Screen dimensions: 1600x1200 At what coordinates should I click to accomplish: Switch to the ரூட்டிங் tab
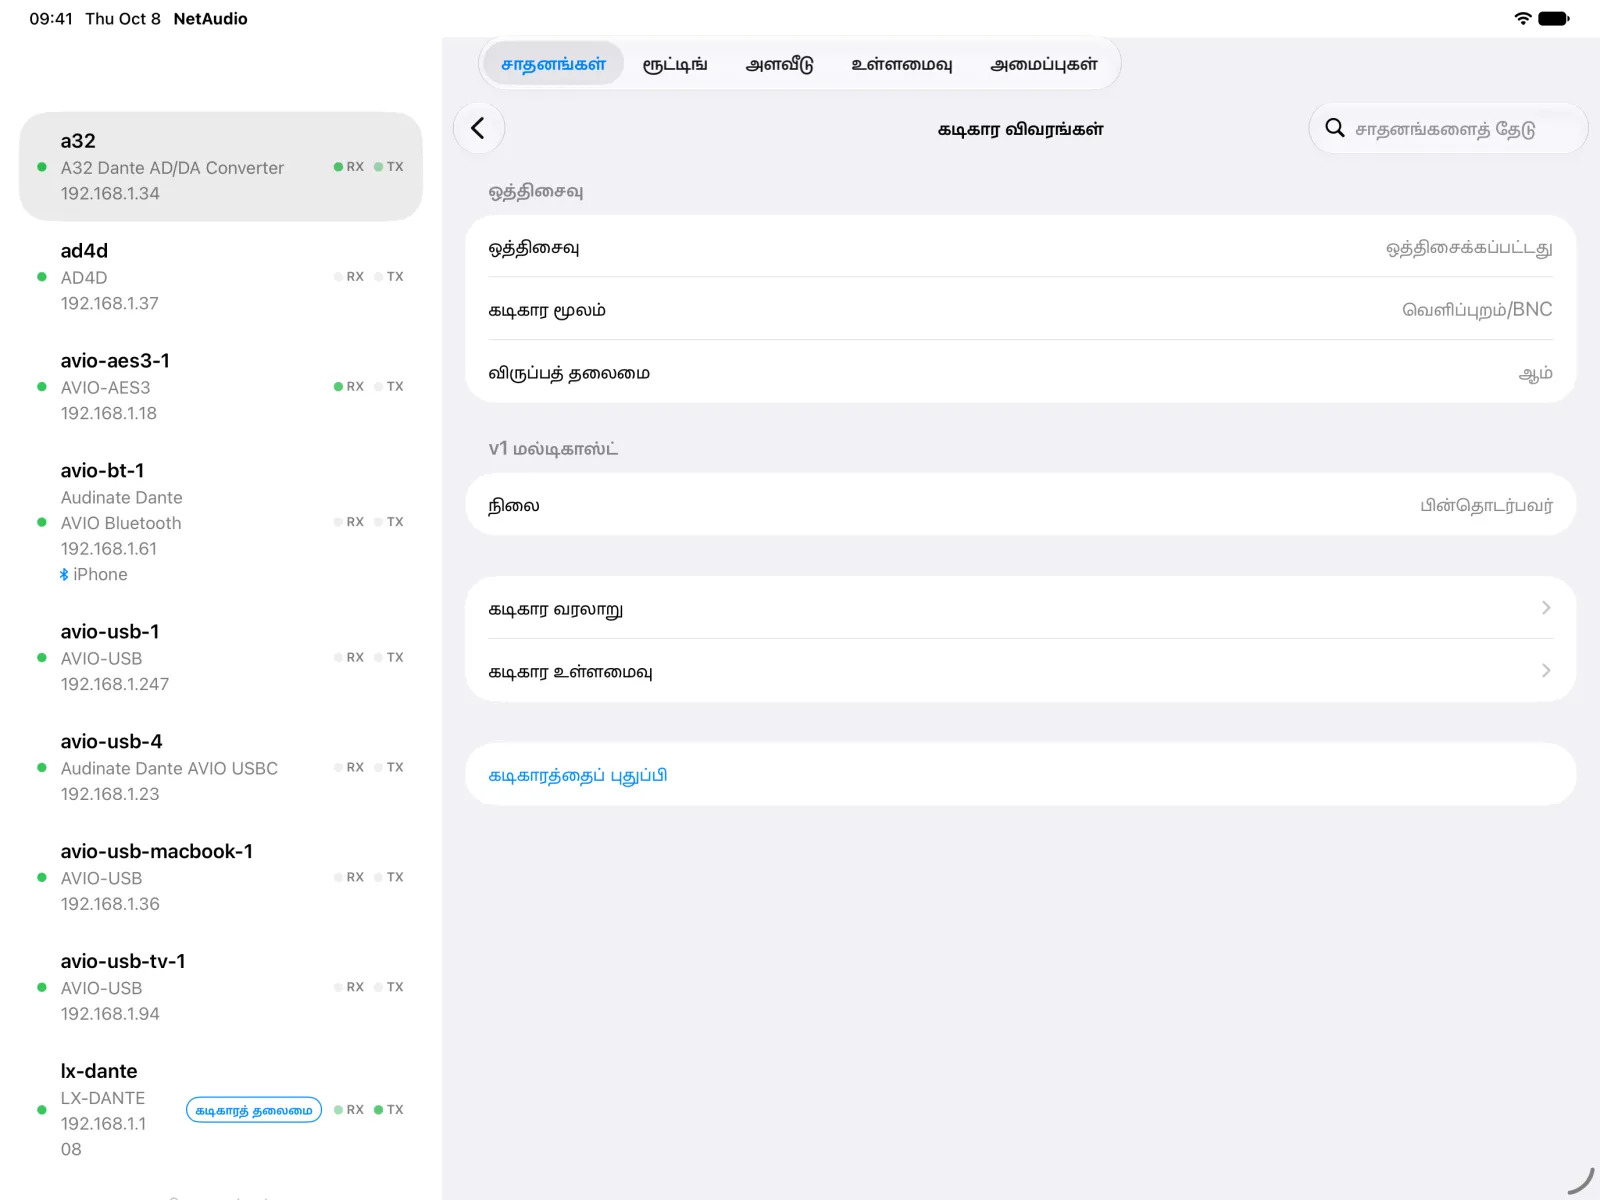point(675,64)
